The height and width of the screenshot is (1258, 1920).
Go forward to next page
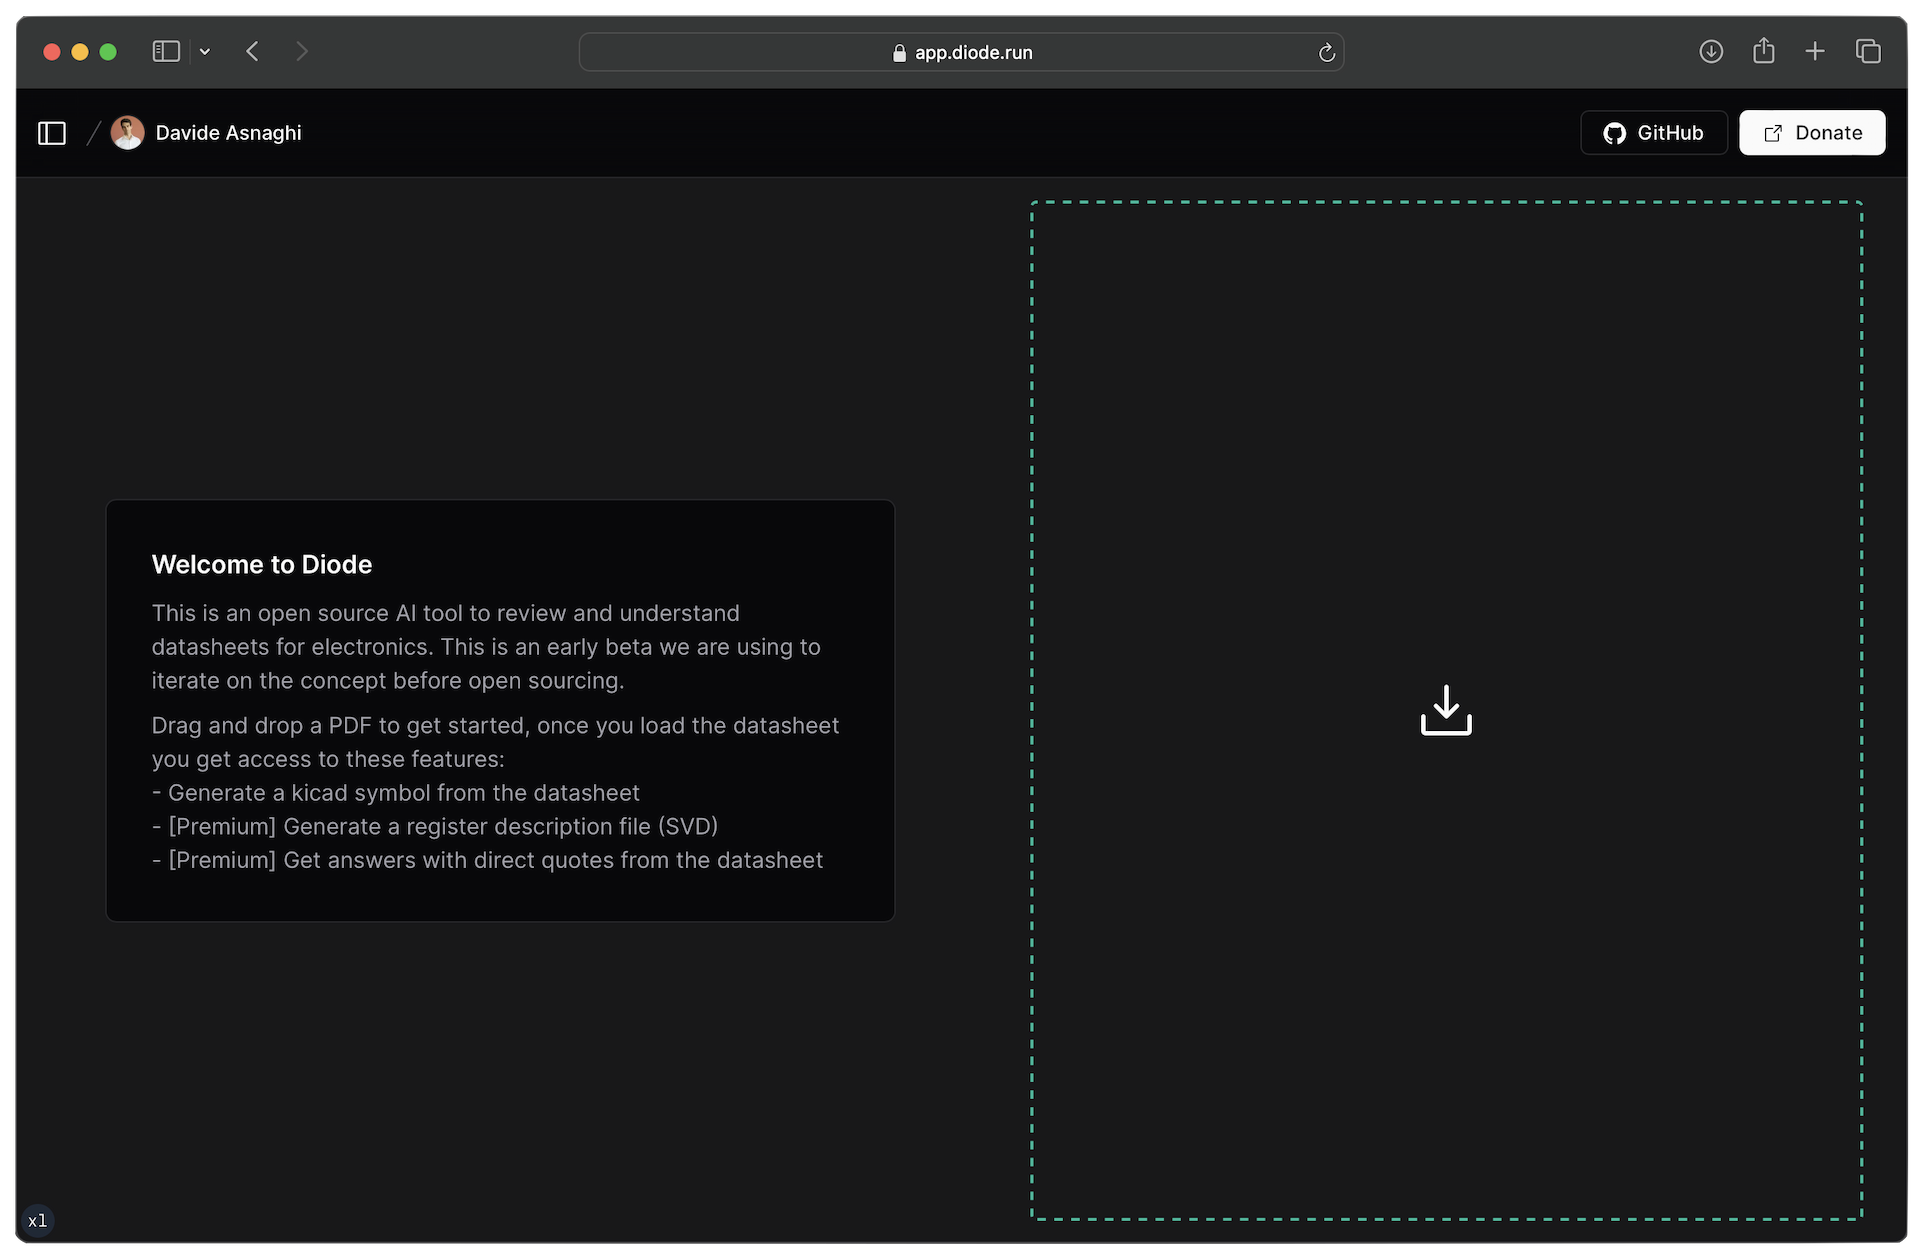(x=302, y=52)
